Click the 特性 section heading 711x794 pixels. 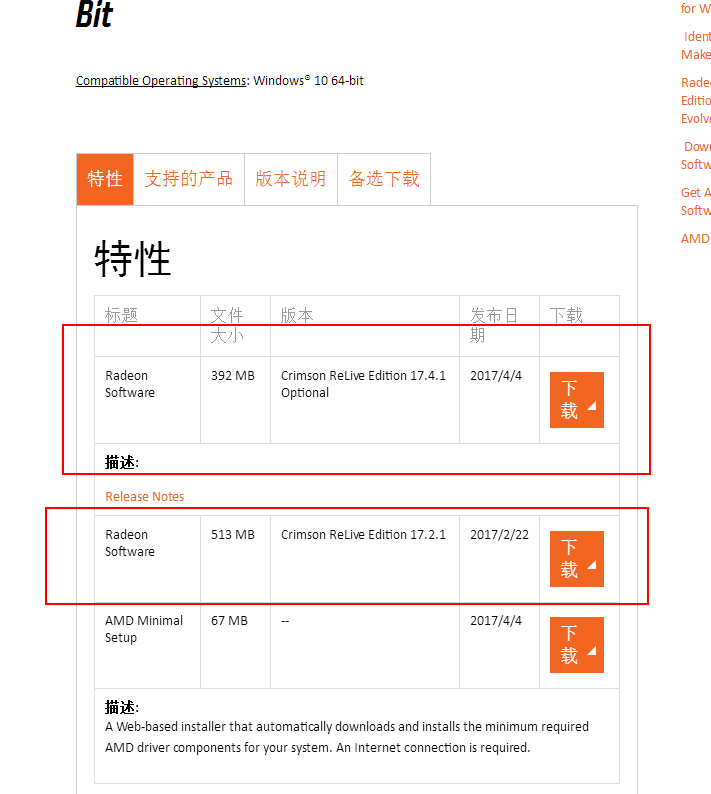(x=133, y=259)
